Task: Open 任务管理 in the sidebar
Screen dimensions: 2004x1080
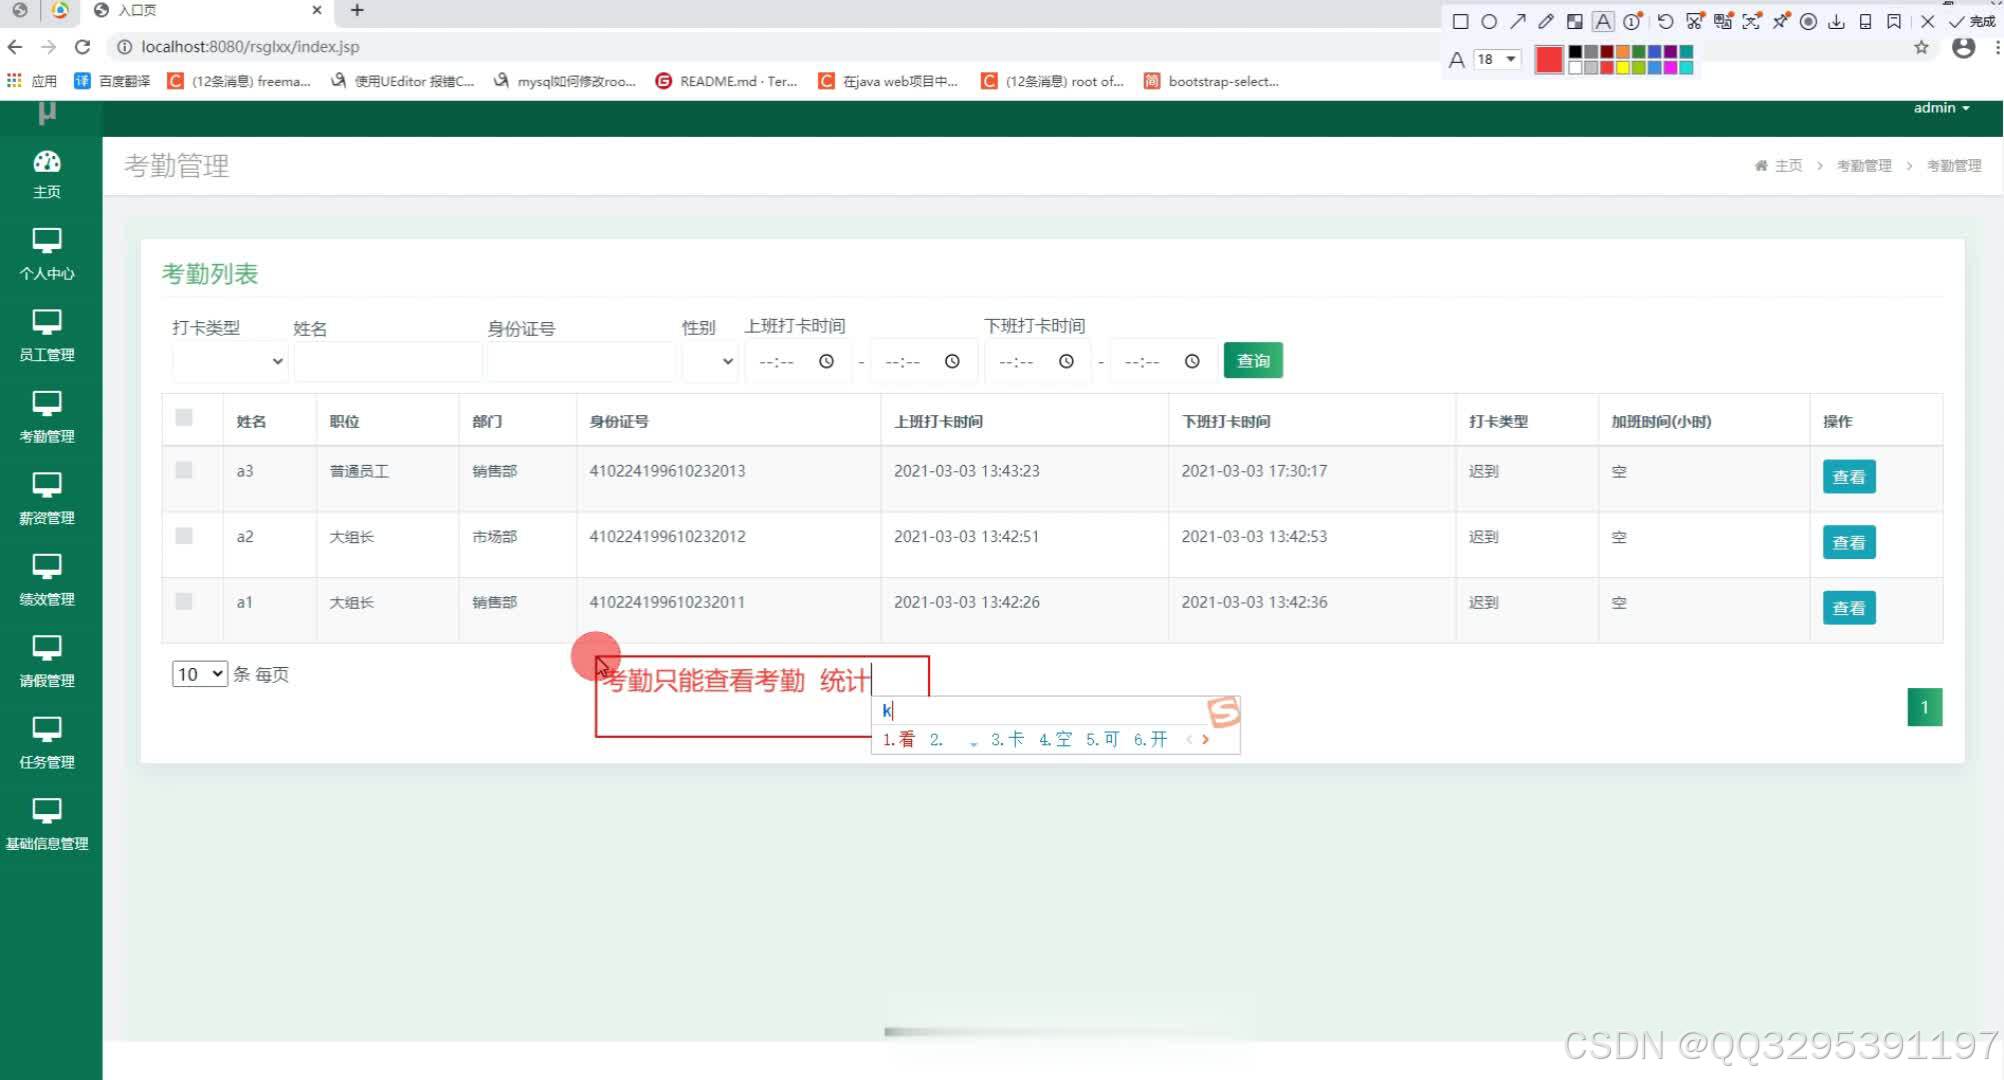Action: point(47,743)
